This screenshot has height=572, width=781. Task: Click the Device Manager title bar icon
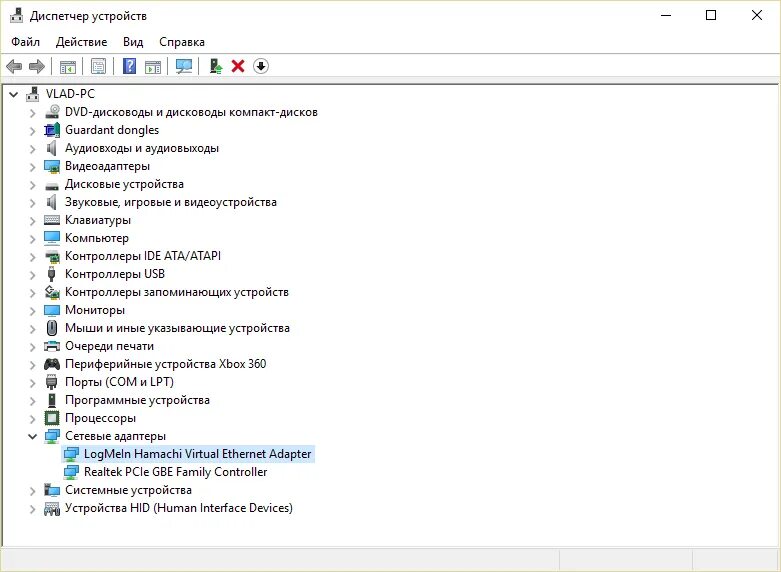16,15
